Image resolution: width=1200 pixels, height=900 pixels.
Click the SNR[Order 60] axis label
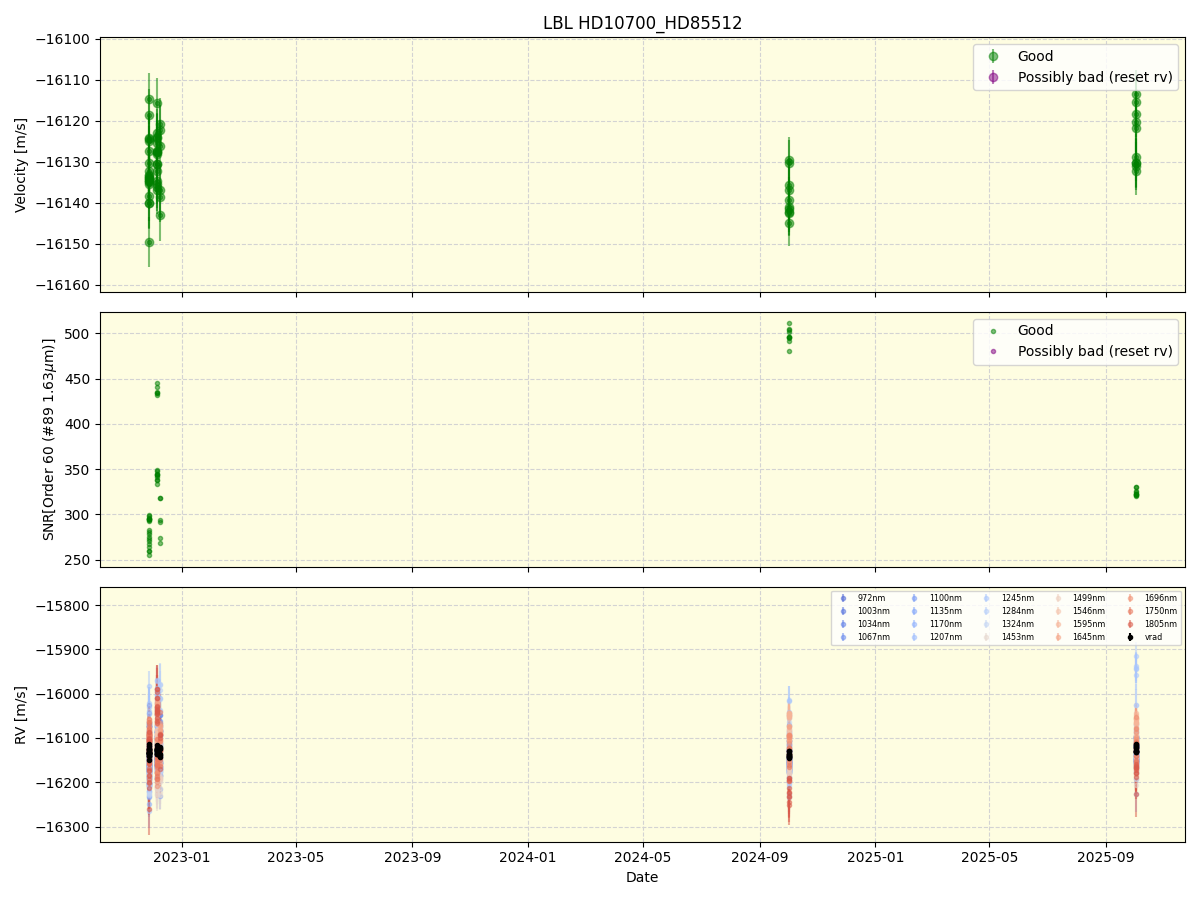[x=49, y=439]
